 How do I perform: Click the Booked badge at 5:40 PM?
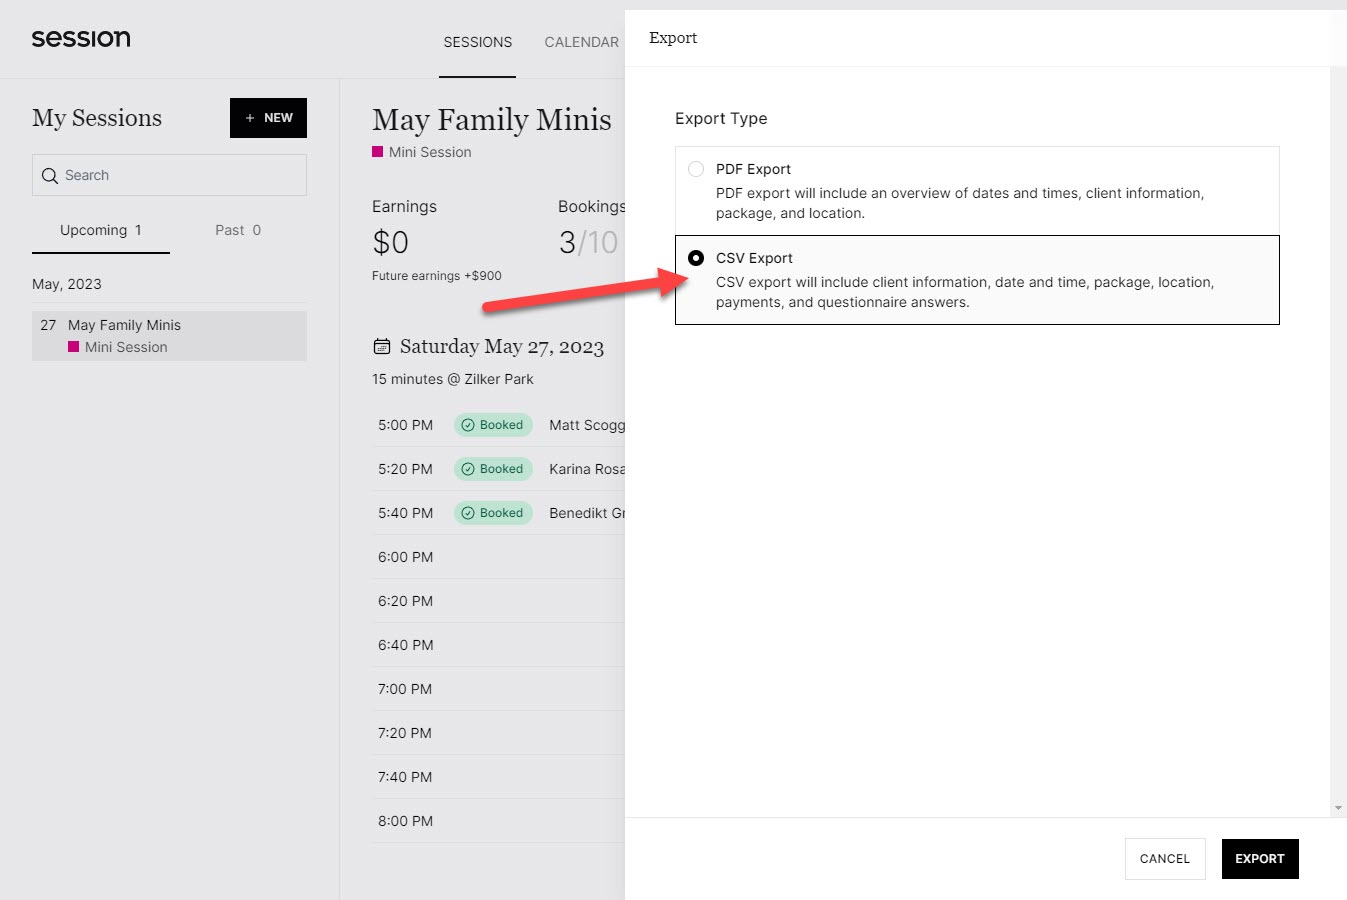click(x=493, y=513)
